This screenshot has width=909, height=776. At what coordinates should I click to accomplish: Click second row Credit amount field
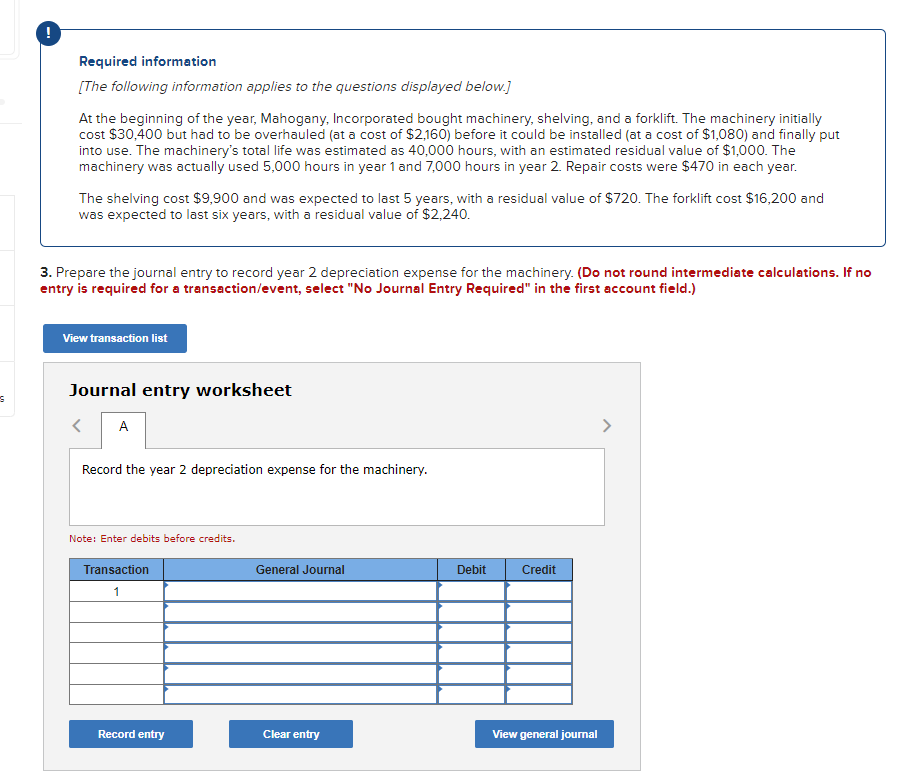(x=539, y=612)
